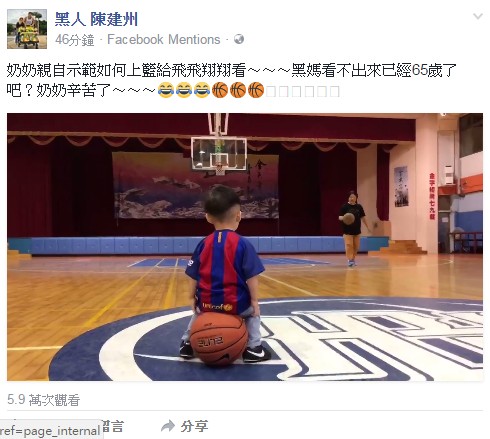This screenshot has width=490, height=439.
Task: Click the basketball hoop backboard in video
Action: point(219,154)
